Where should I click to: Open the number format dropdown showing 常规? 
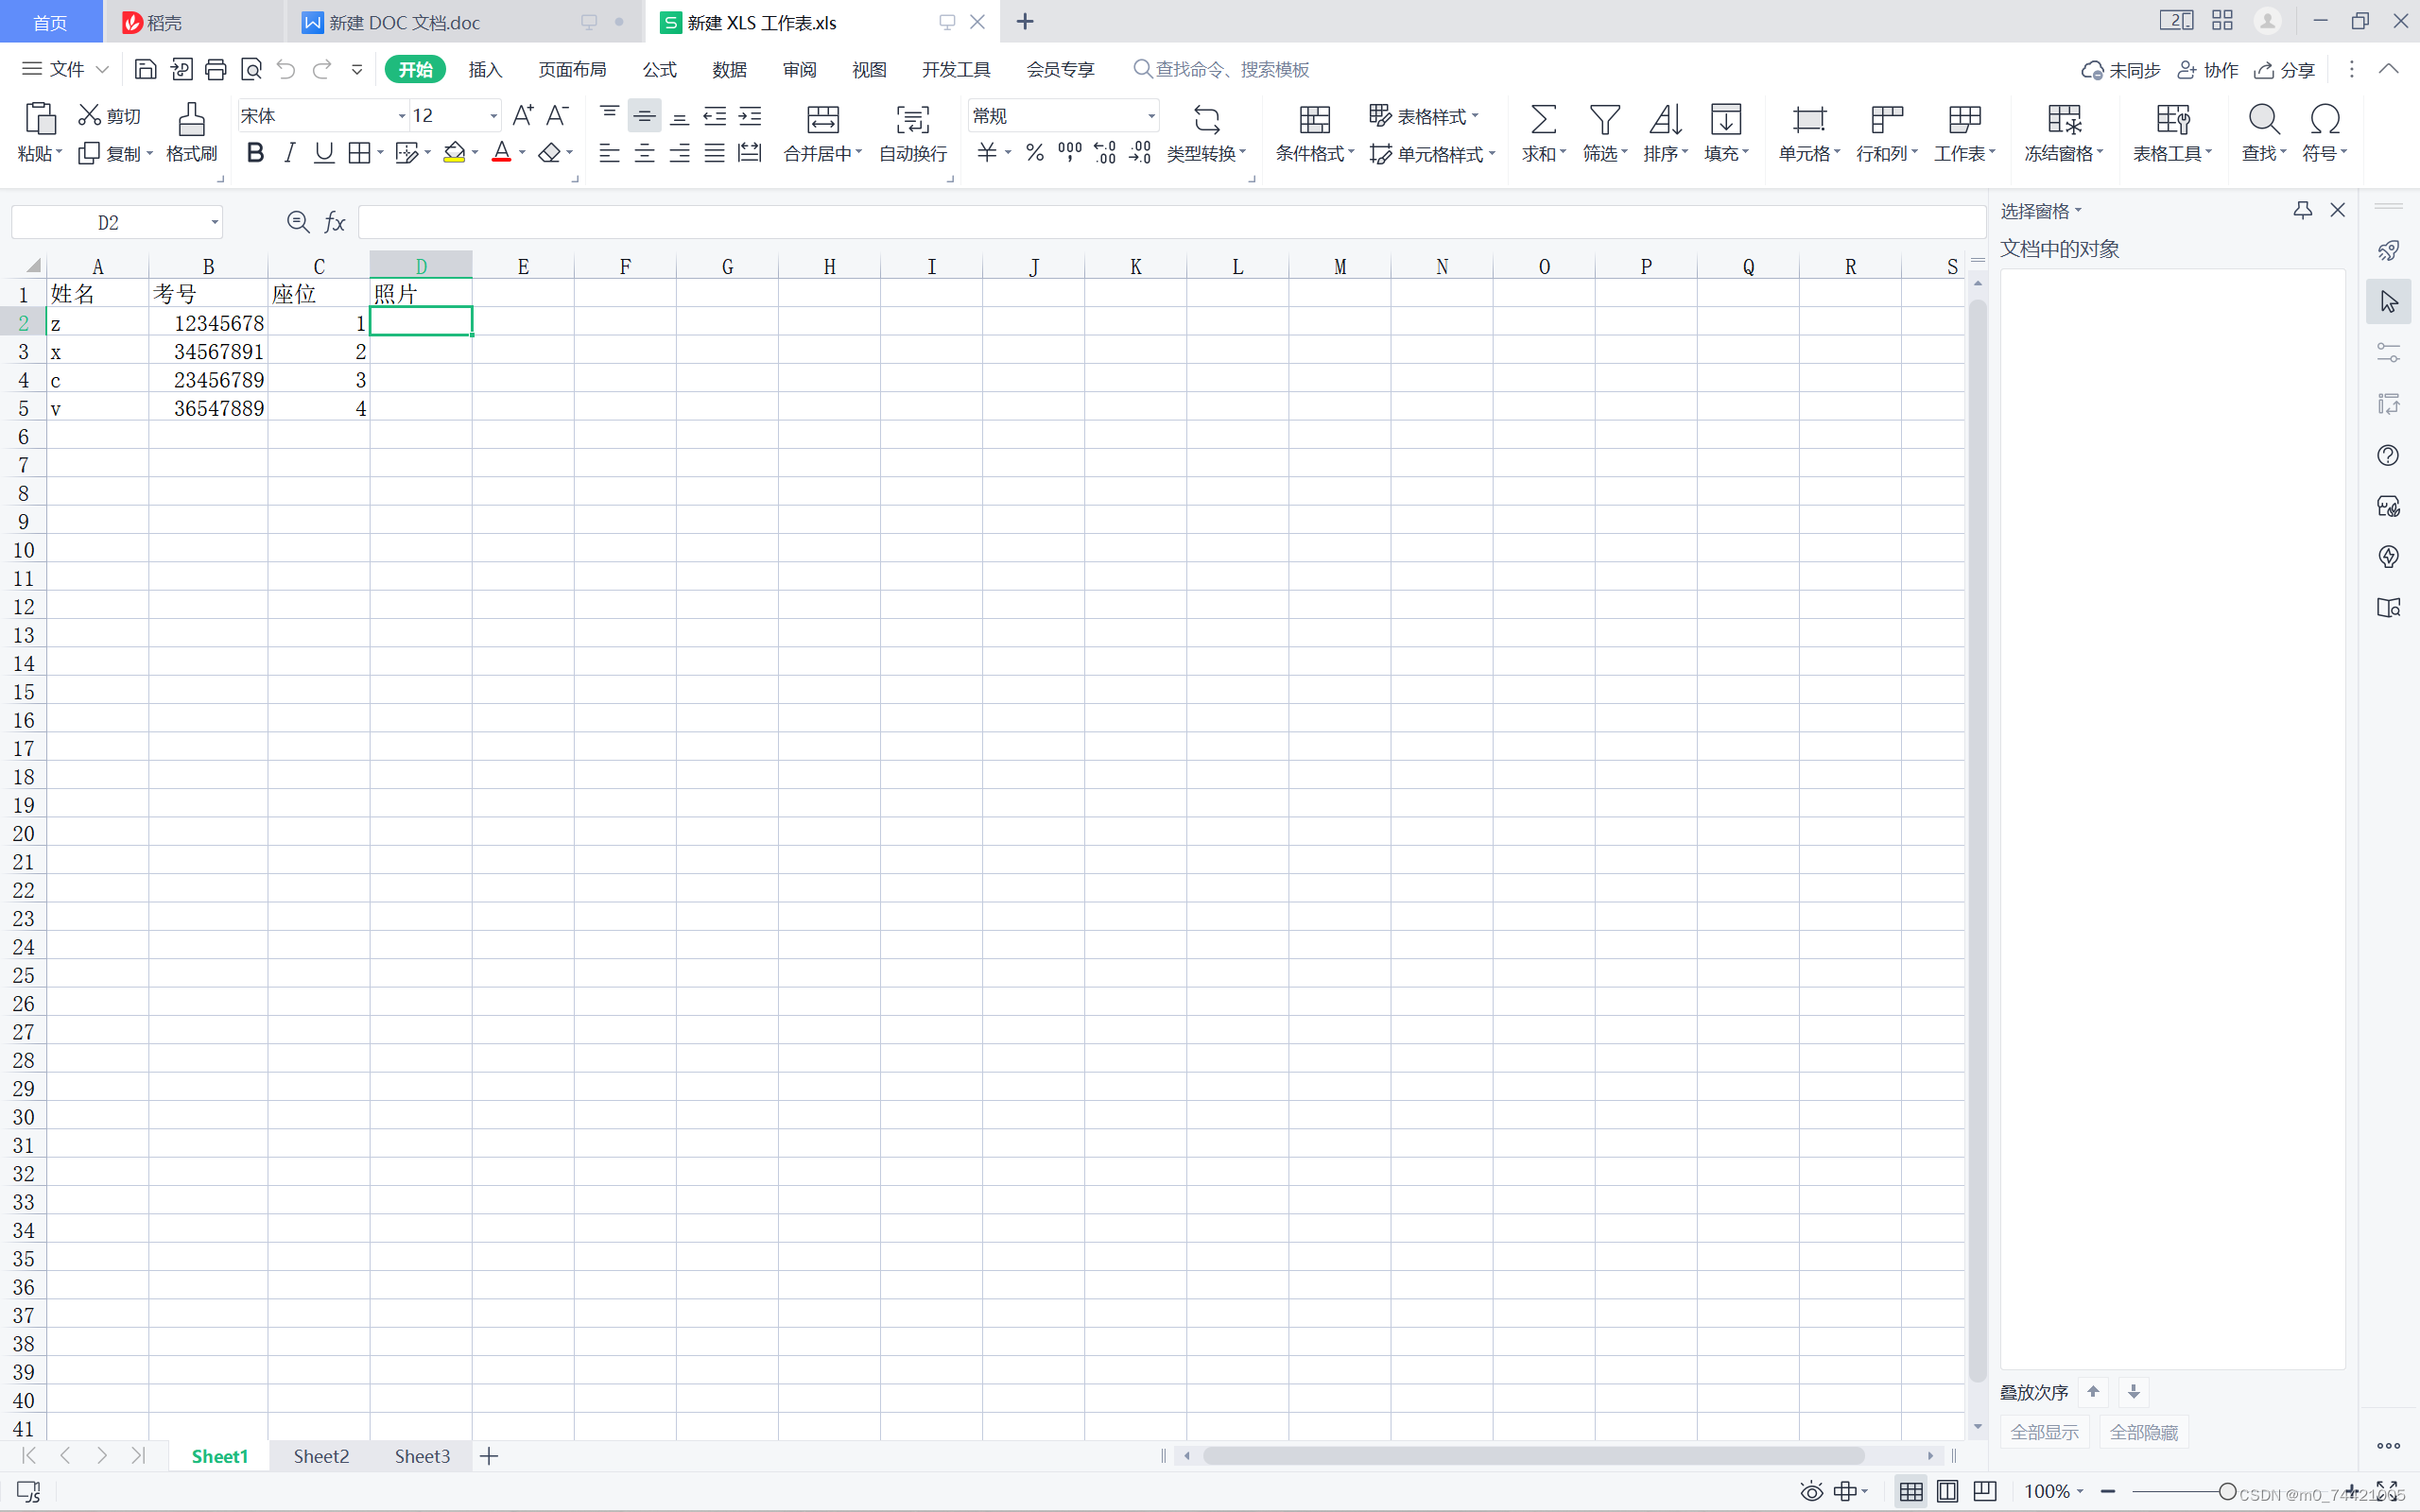pos(1151,116)
